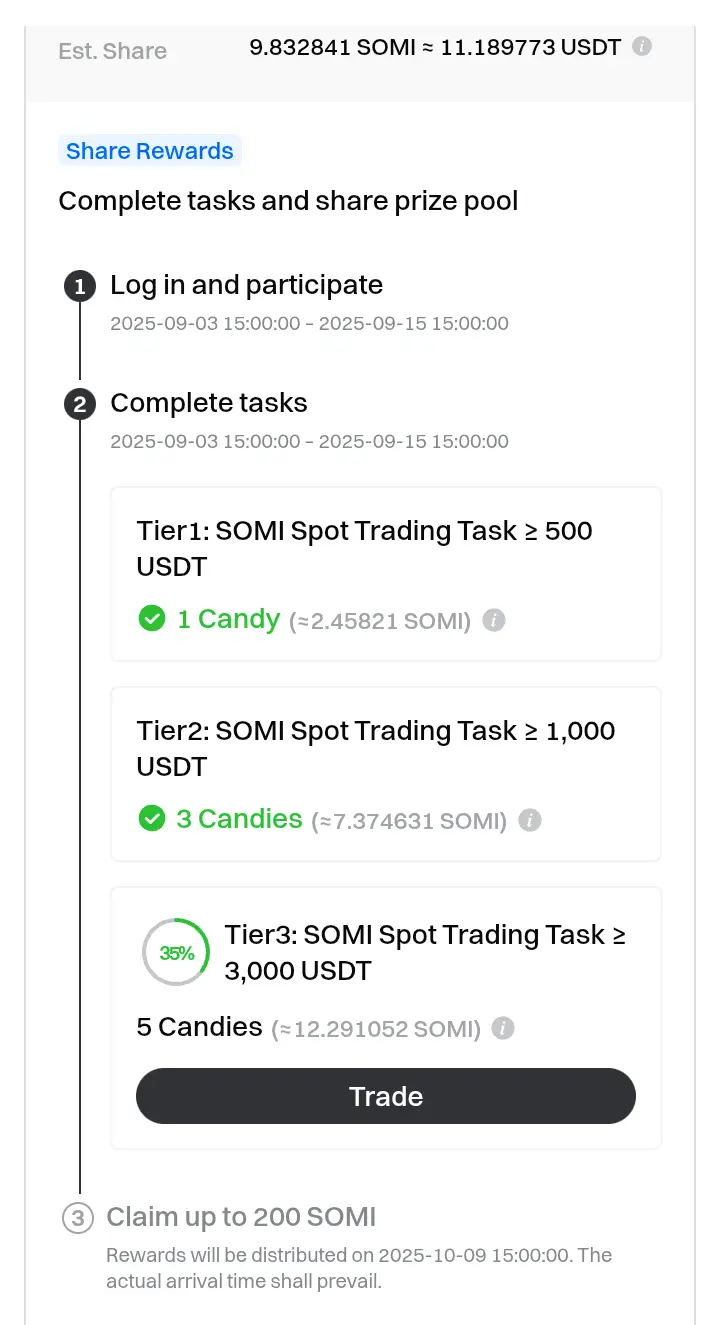Click the 35% circular progress indicator
Viewport: 720px width, 1325px height.
click(176, 953)
